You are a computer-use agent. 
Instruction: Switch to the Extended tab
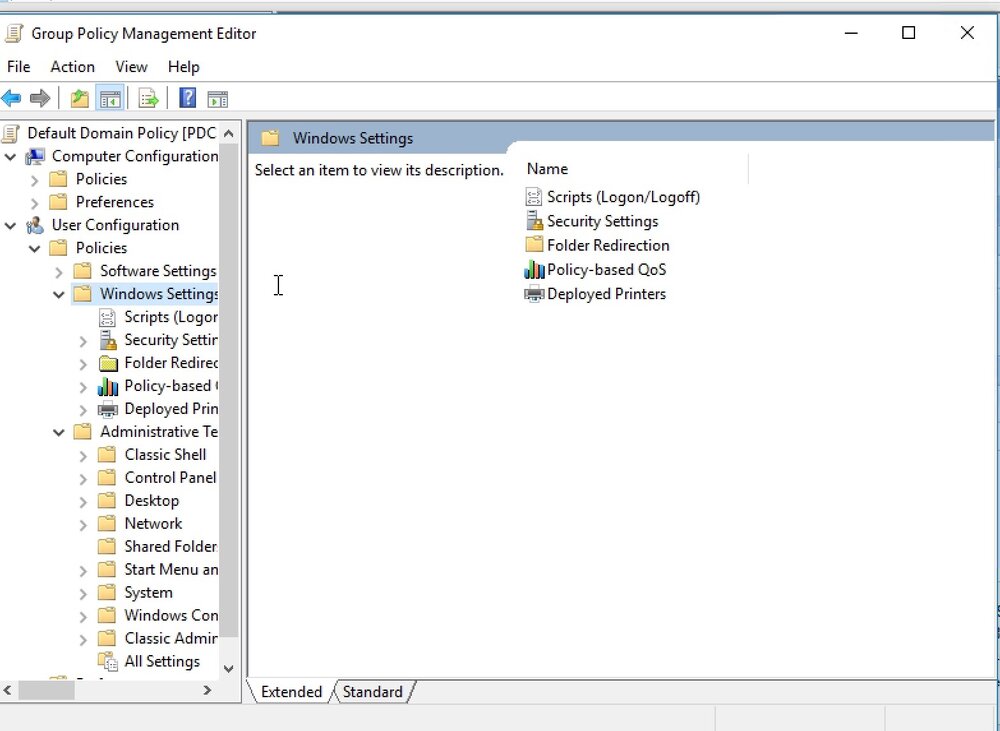click(291, 692)
